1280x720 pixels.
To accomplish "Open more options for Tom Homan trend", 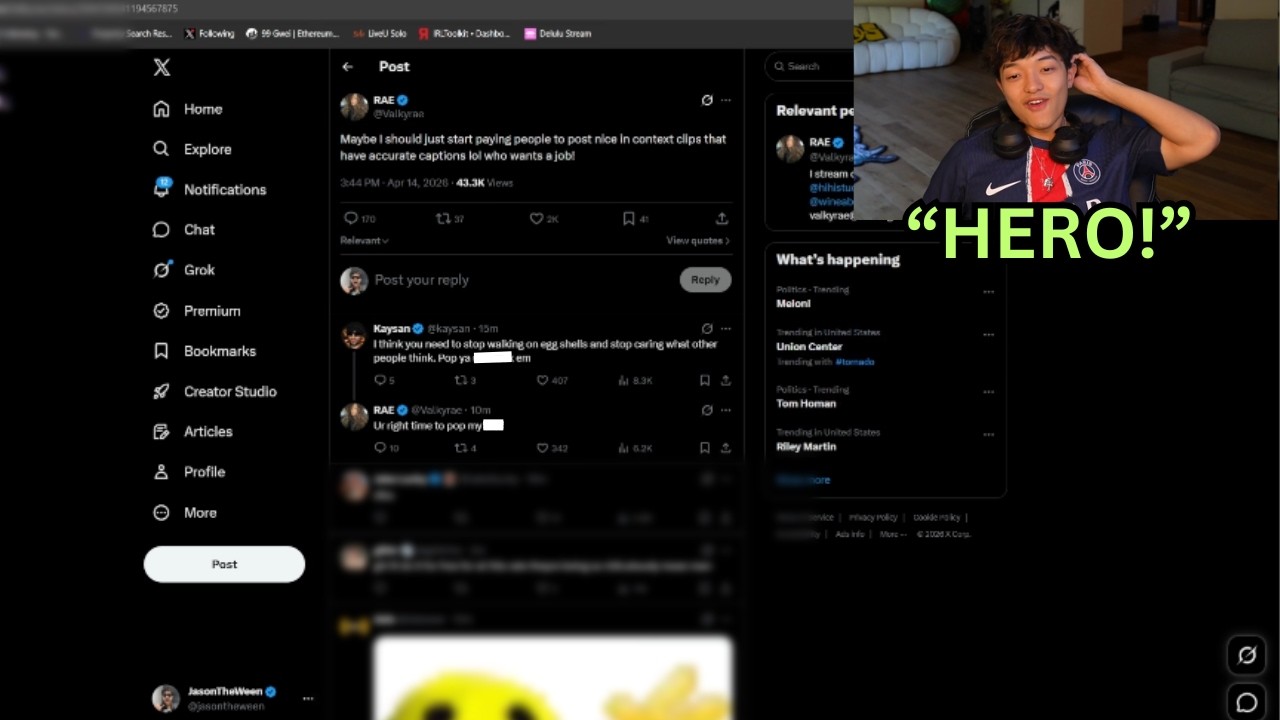I will 988,392.
